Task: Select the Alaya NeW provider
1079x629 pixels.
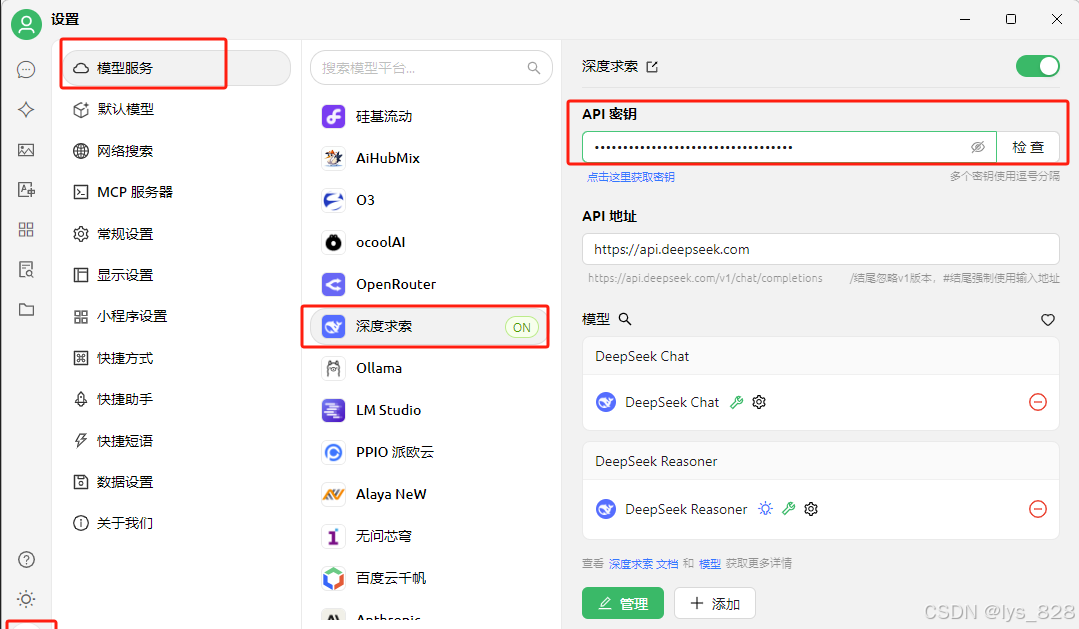Action: pos(431,494)
